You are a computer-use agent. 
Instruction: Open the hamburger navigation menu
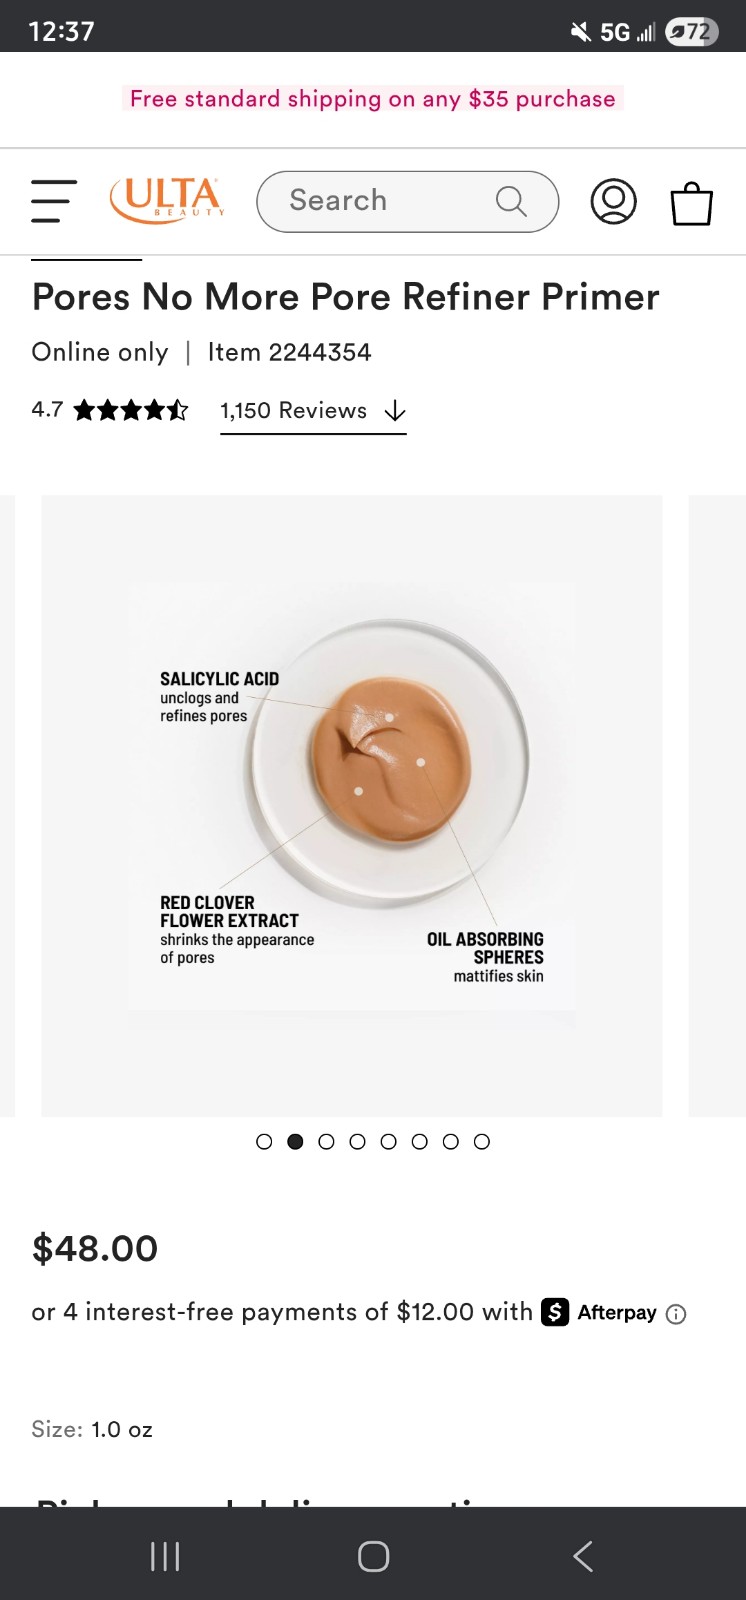pyautogui.click(x=54, y=201)
